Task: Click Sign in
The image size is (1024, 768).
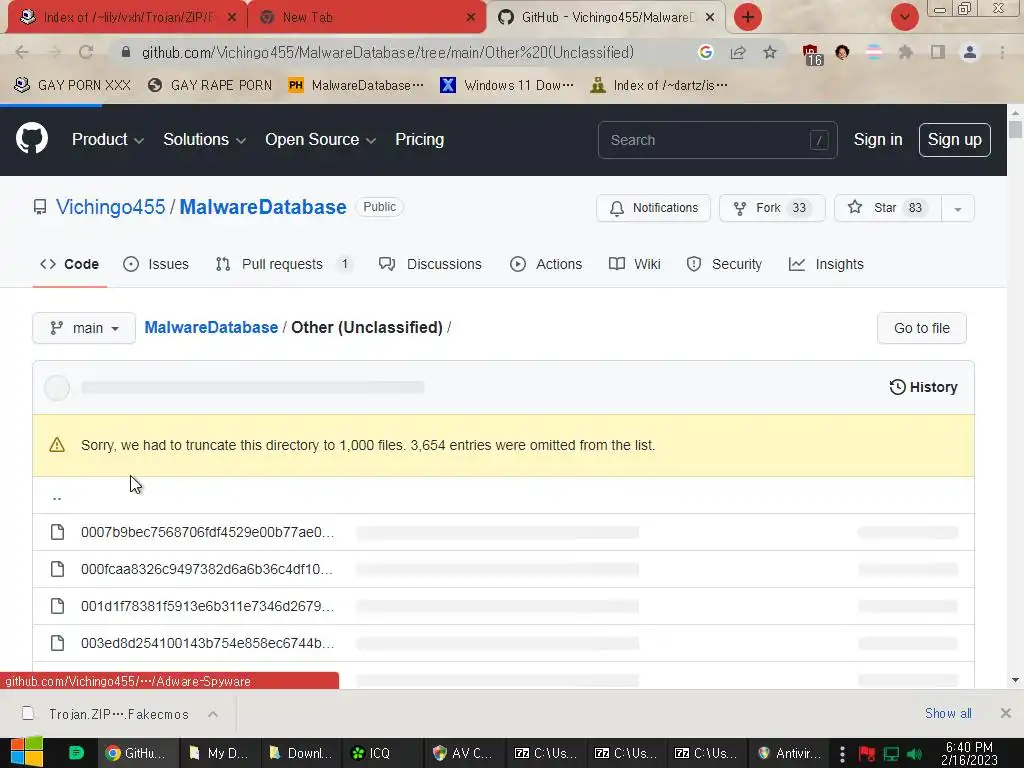Action: pyautogui.click(x=878, y=140)
